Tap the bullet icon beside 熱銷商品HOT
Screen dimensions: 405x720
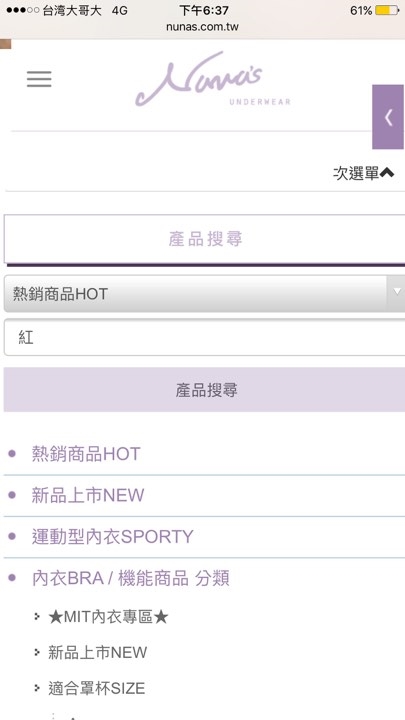point(12,454)
